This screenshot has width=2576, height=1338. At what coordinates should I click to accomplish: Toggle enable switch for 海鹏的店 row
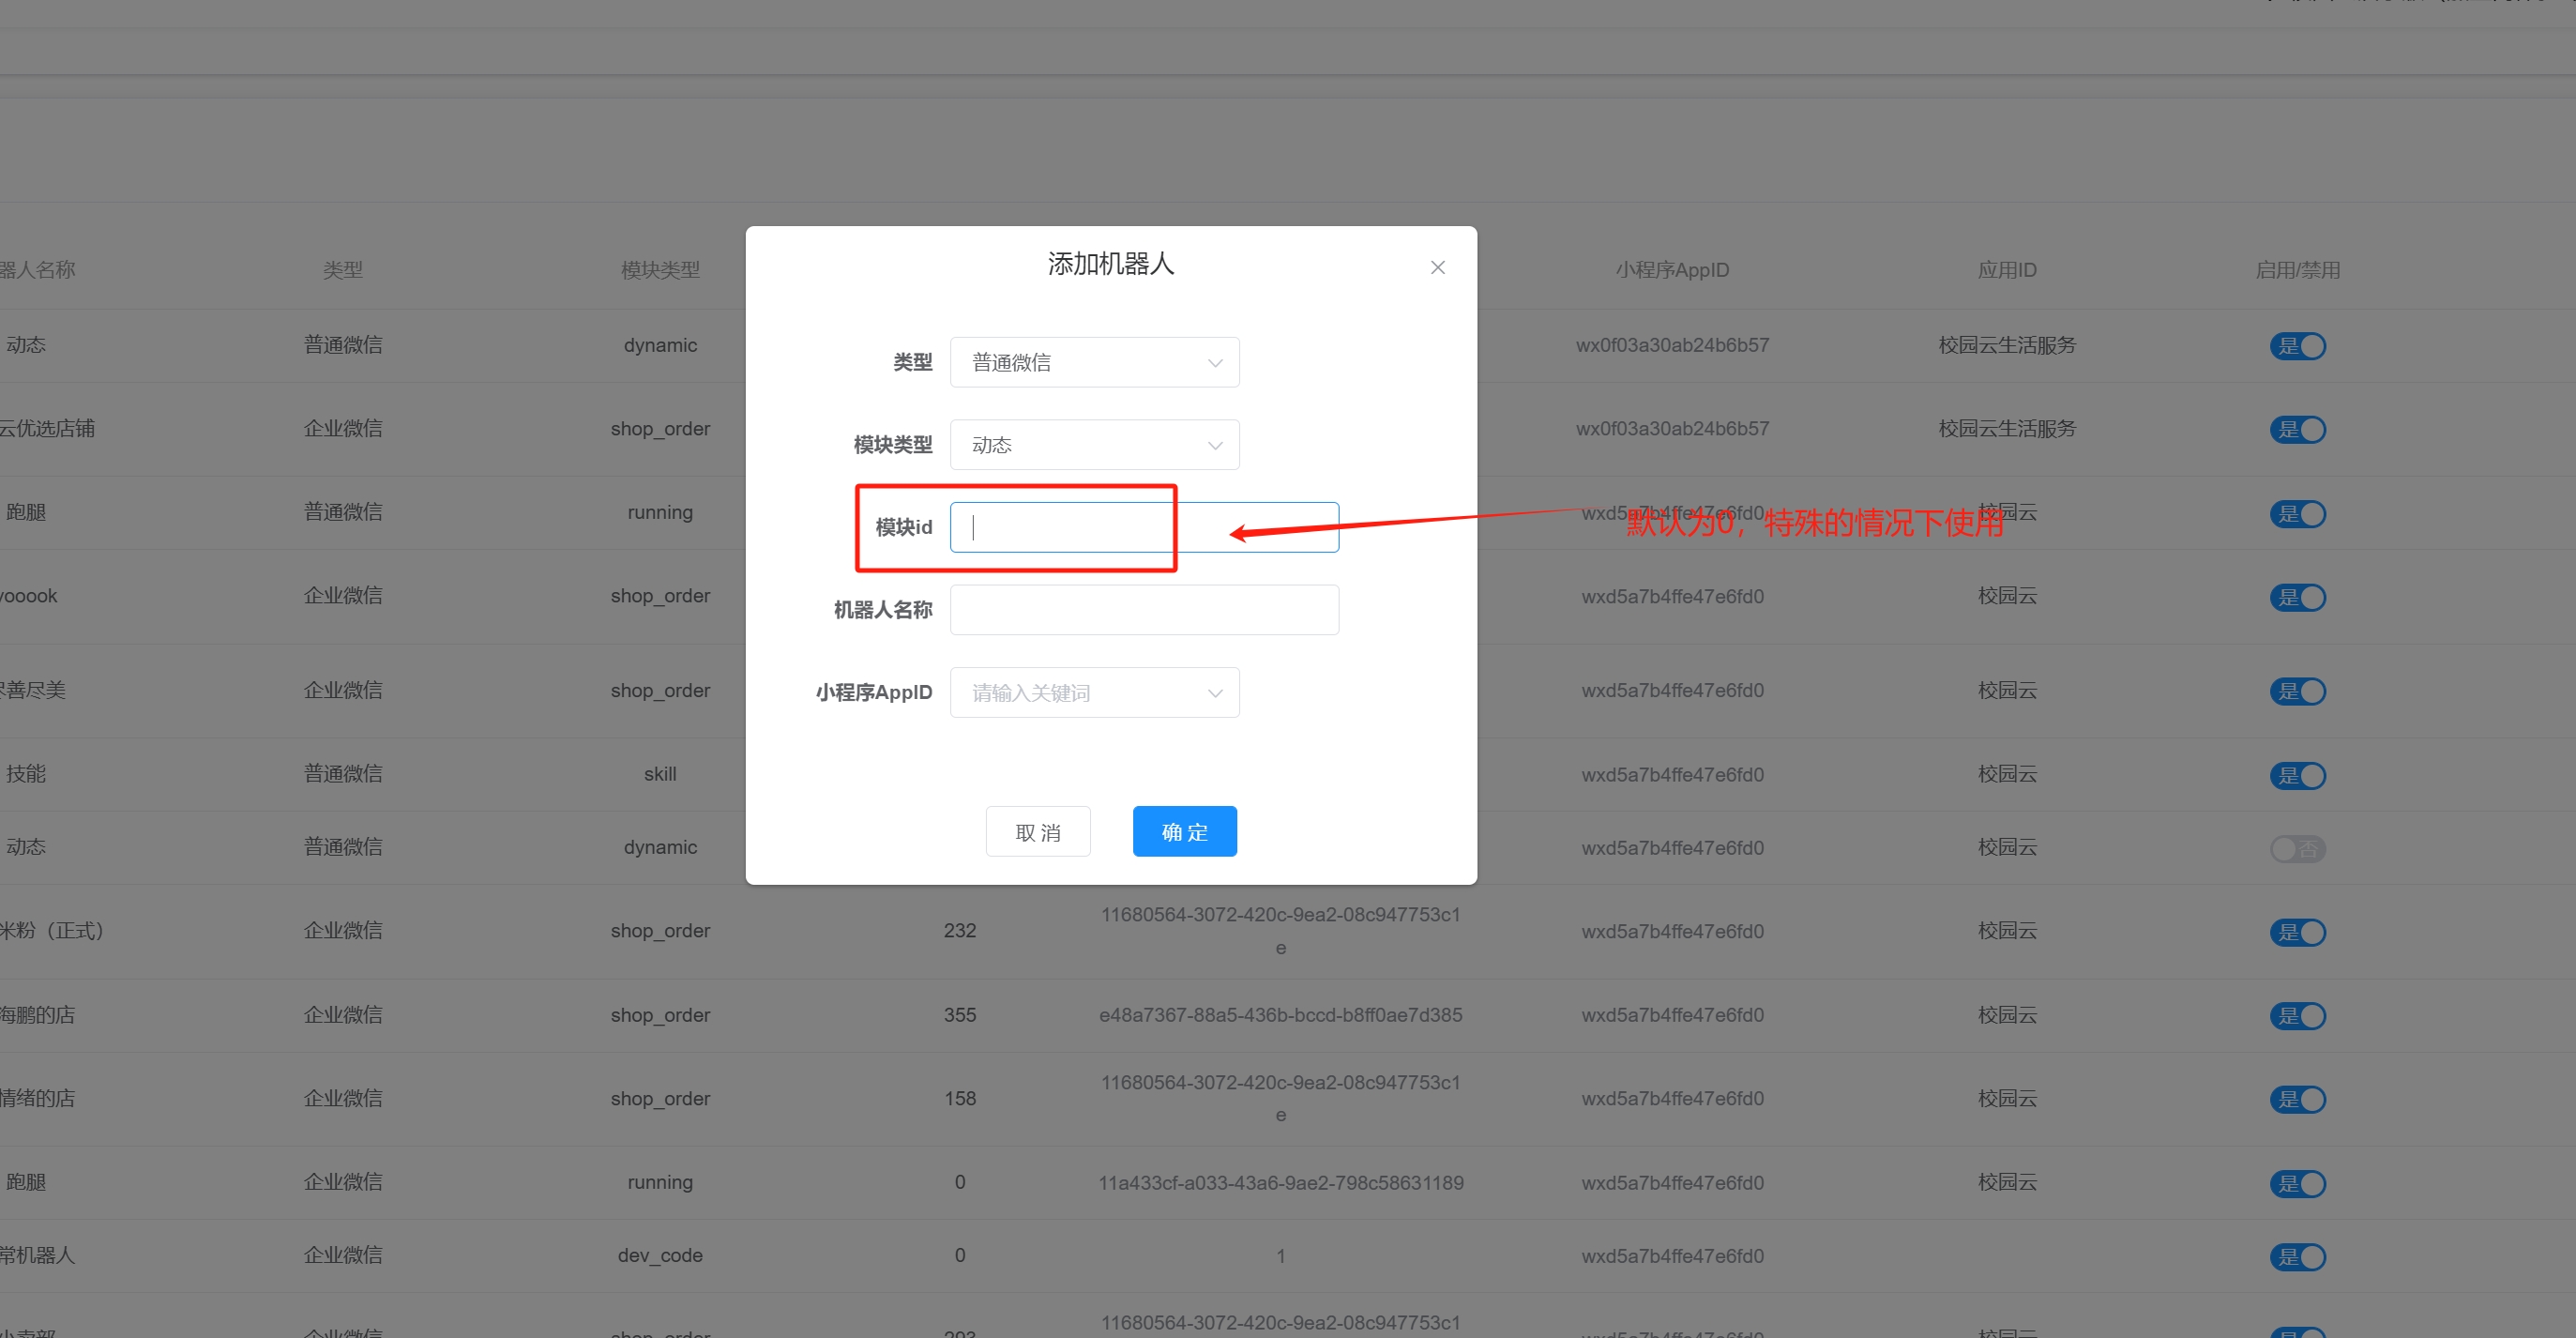[x=2298, y=1017]
